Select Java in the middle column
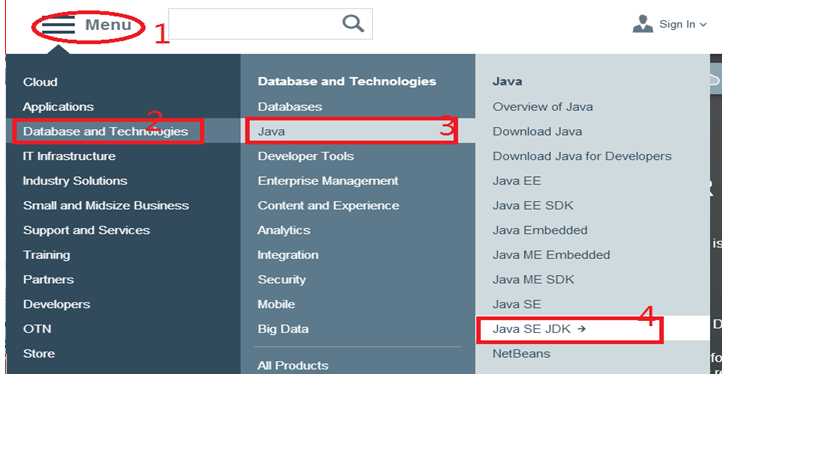The height and width of the screenshot is (460, 819). pyautogui.click(x=272, y=131)
